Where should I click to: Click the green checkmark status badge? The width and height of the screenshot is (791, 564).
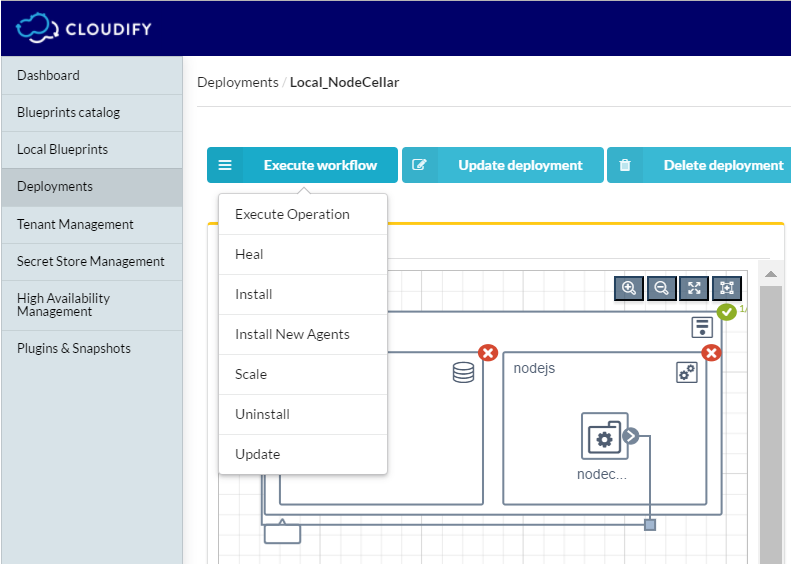[x=726, y=312]
